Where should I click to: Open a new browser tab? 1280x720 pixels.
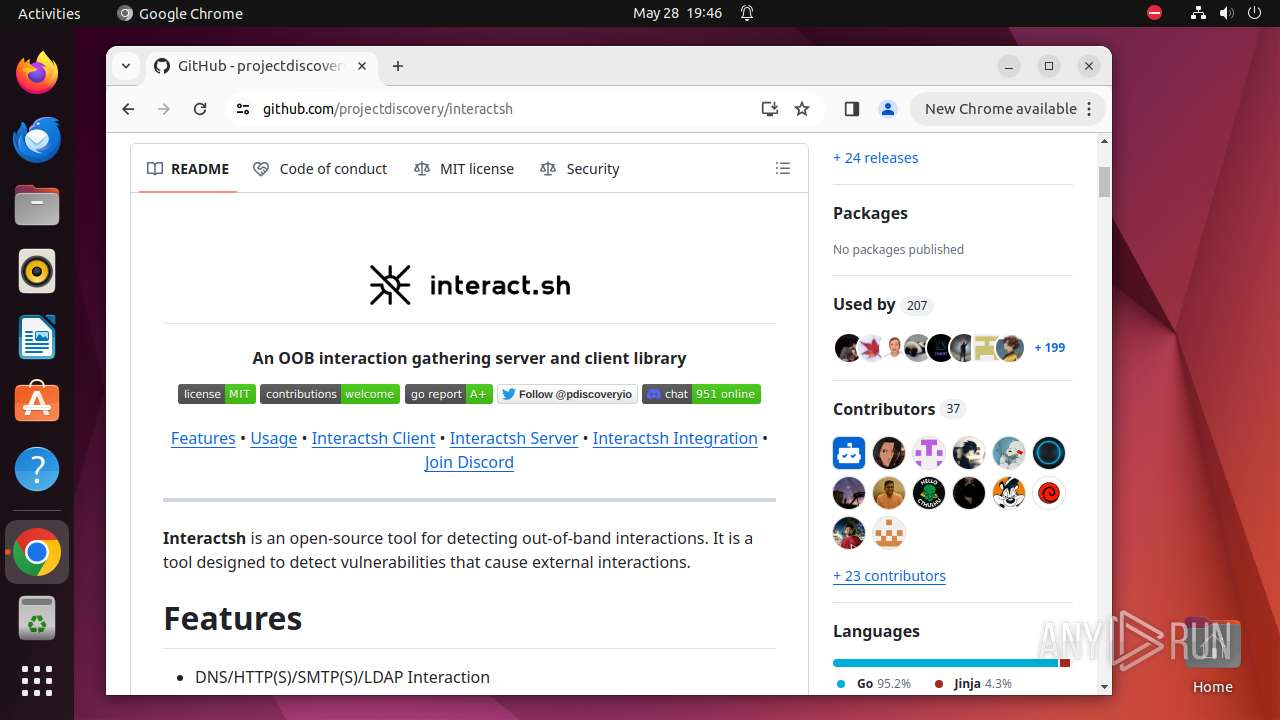398,66
